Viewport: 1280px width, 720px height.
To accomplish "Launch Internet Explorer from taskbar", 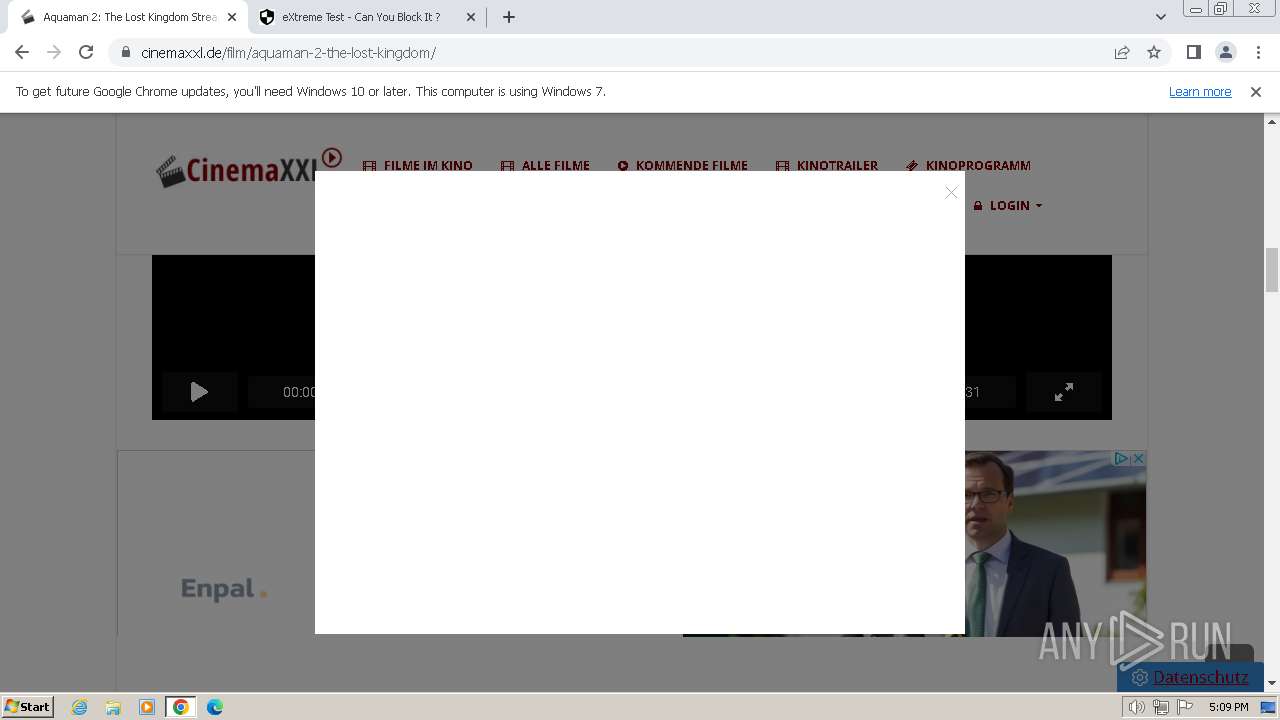I will [80, 707].
